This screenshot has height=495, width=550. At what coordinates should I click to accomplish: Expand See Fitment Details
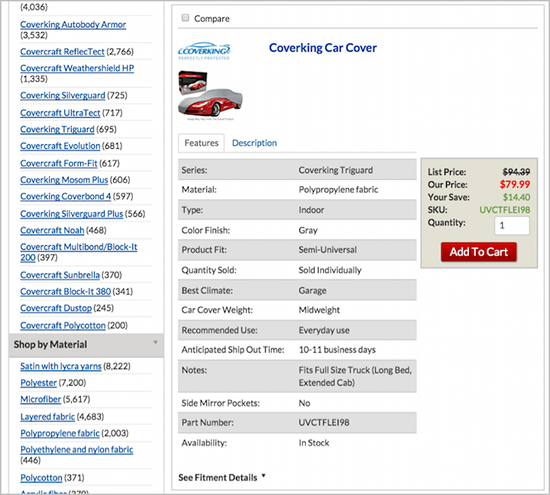(222, 477)
